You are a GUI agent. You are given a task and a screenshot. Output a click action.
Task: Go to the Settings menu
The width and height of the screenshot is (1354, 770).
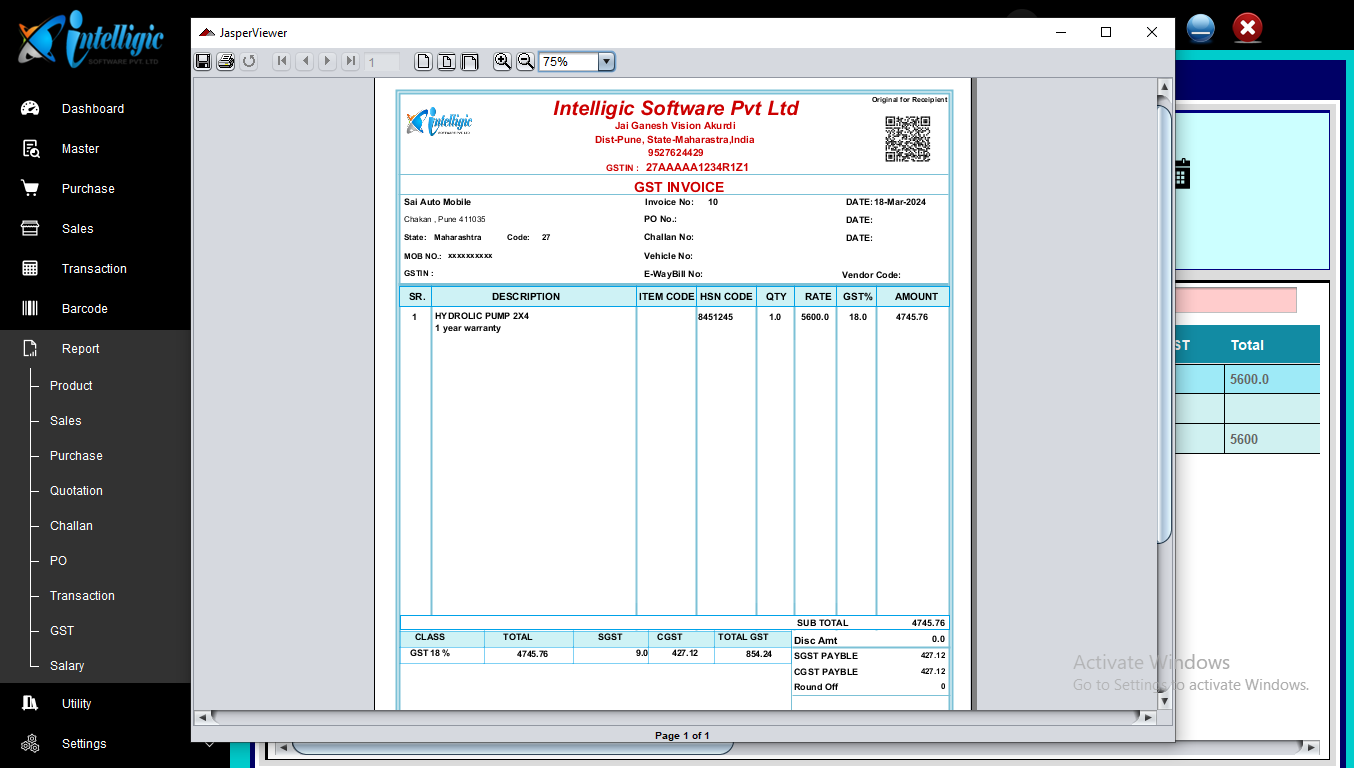(84, 744)
